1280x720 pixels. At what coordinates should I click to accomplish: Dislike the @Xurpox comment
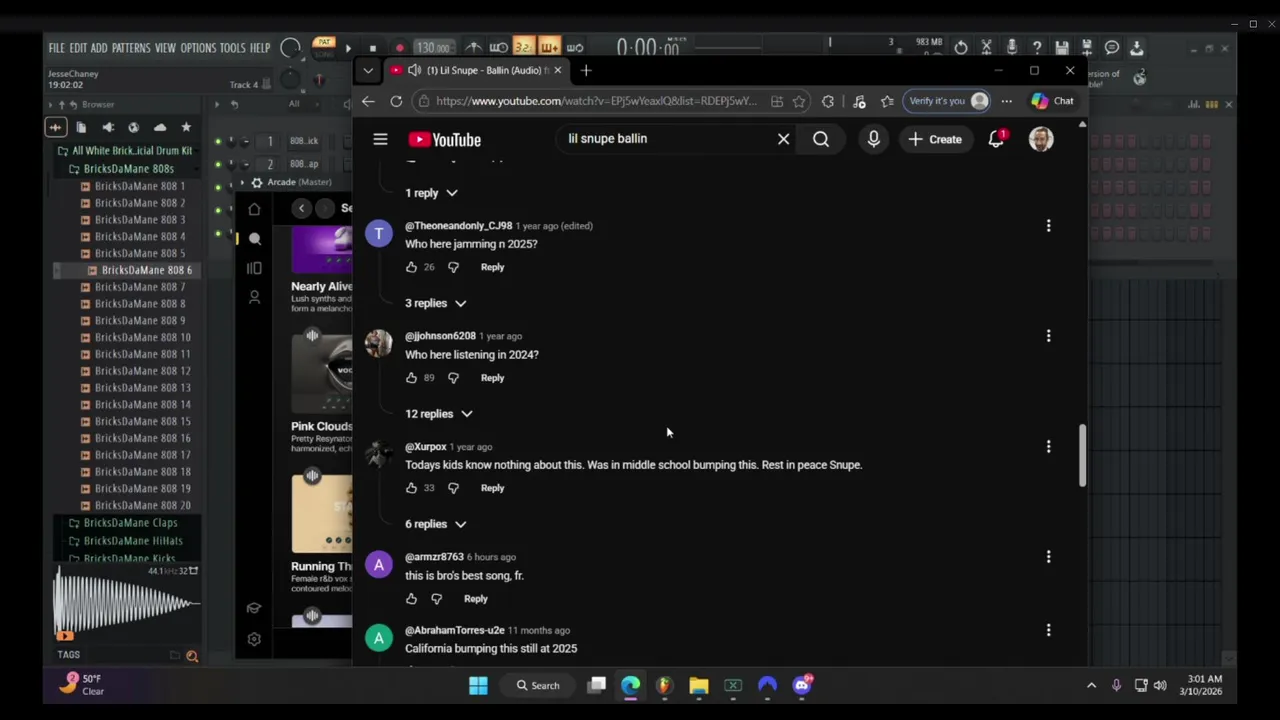(x=453, y=488)
